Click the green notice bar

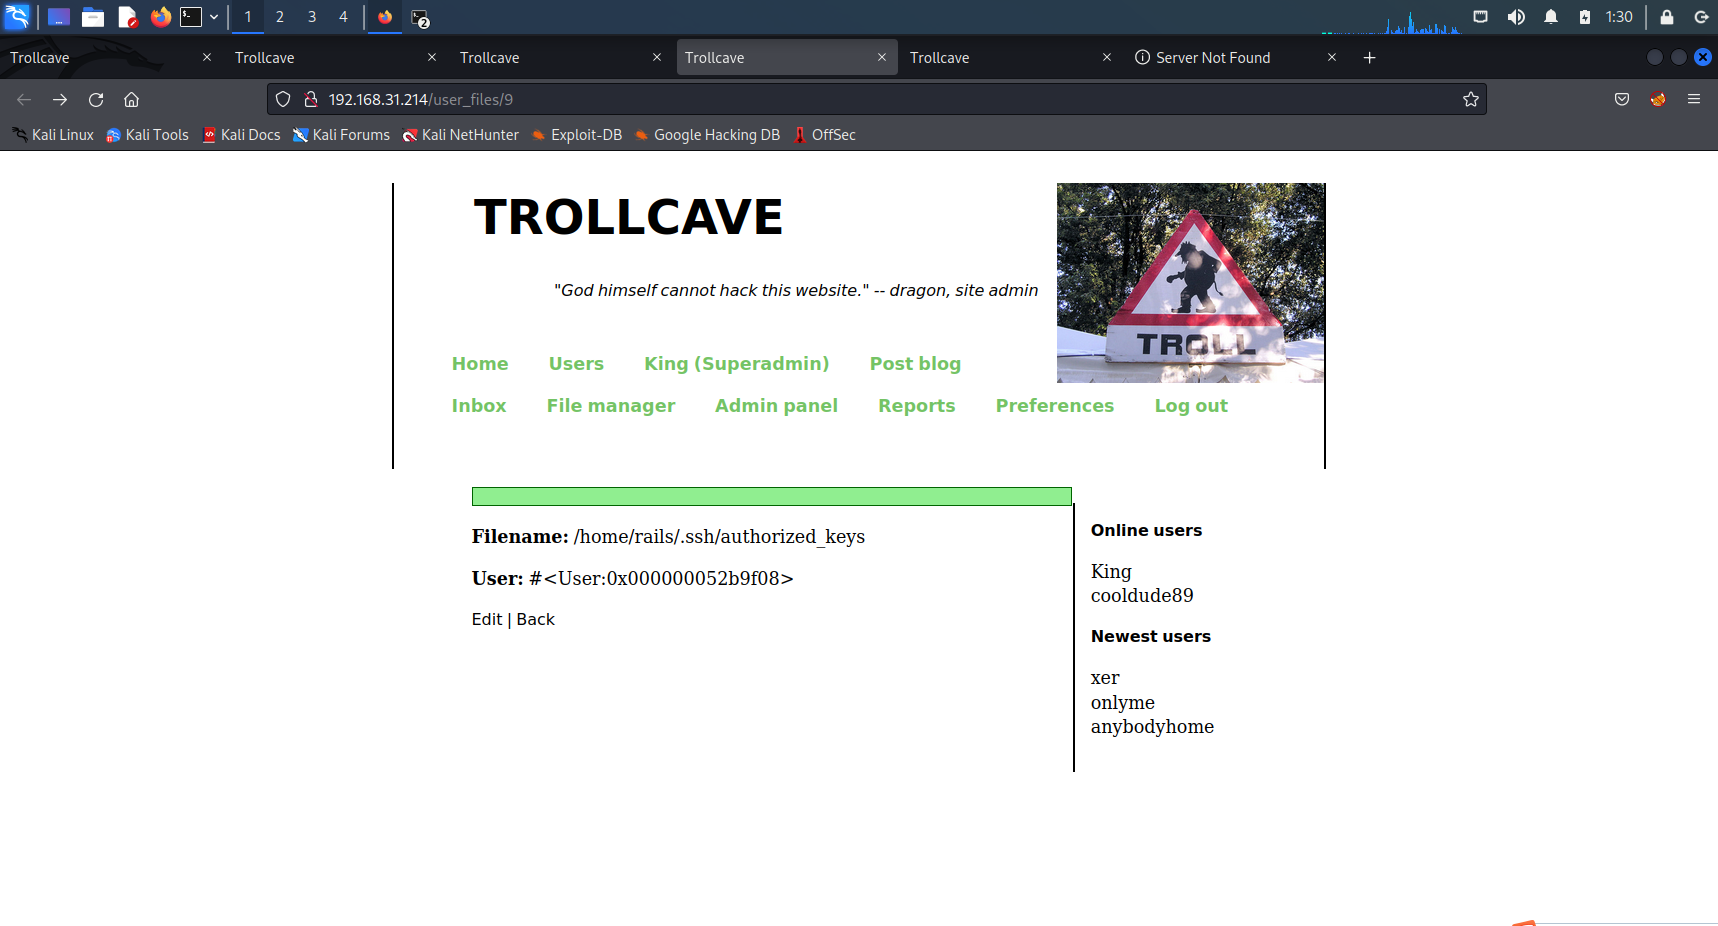click(772, 497)
